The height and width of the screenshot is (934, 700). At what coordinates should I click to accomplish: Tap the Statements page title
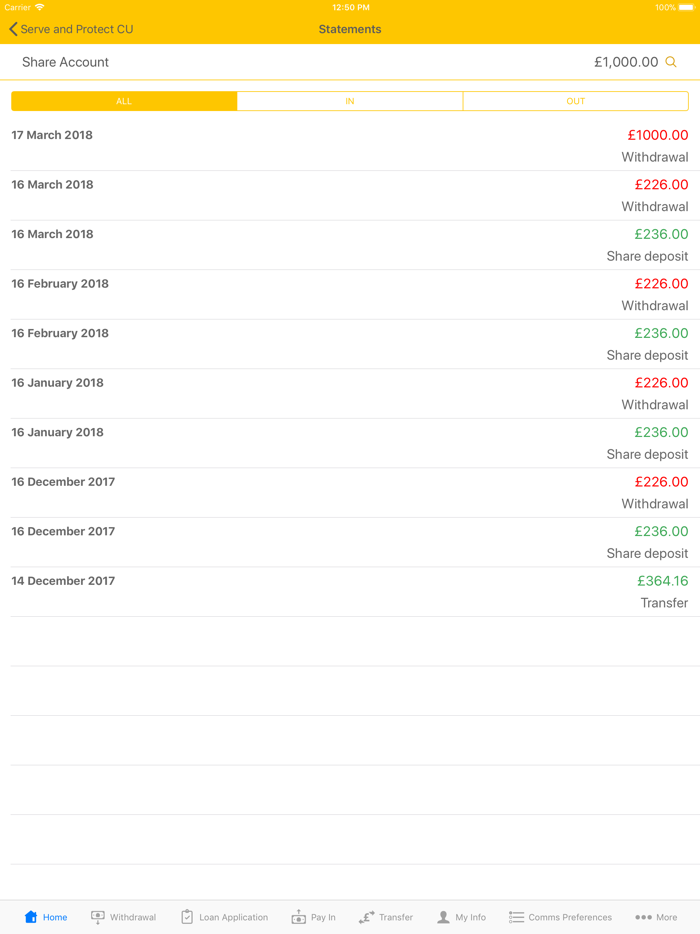coord(350,29)
